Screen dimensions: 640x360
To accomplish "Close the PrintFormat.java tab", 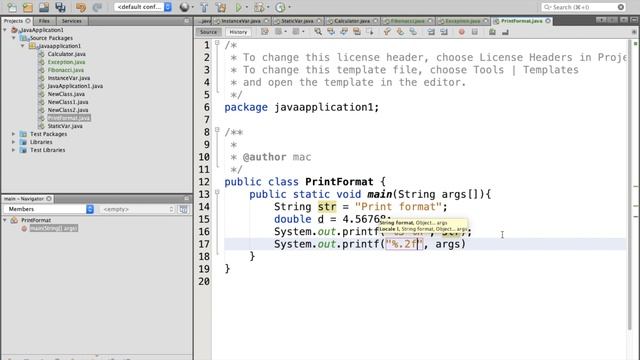I will point(548,21).
